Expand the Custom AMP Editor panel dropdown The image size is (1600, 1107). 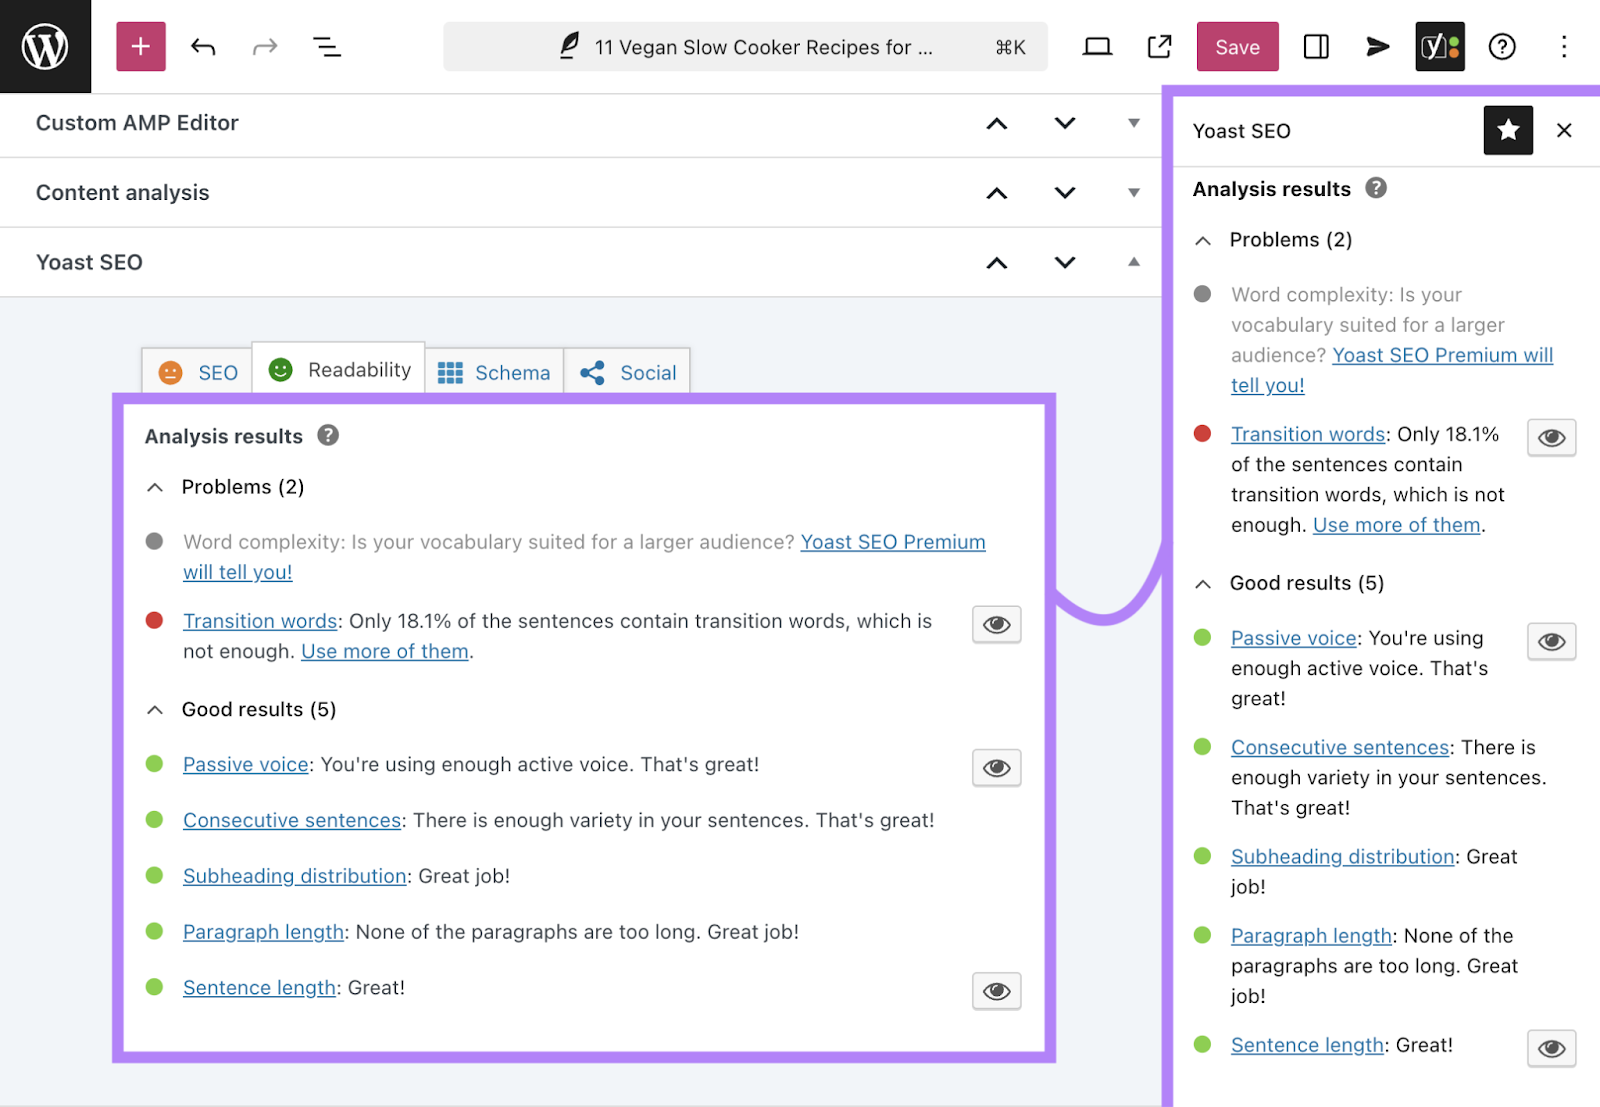pyautogui.click(x=1132, y=123)
